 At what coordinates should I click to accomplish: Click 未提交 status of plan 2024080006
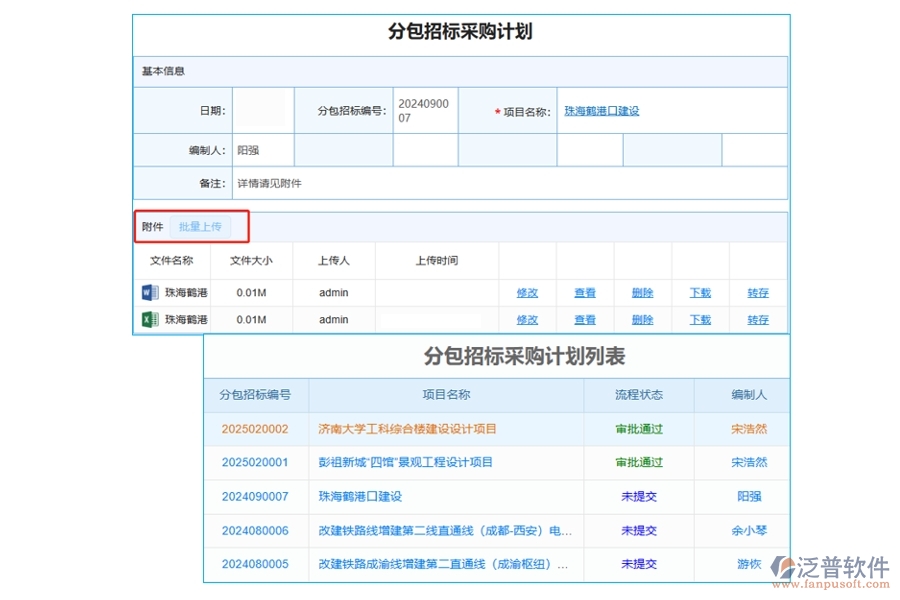[x=639, y=530]
